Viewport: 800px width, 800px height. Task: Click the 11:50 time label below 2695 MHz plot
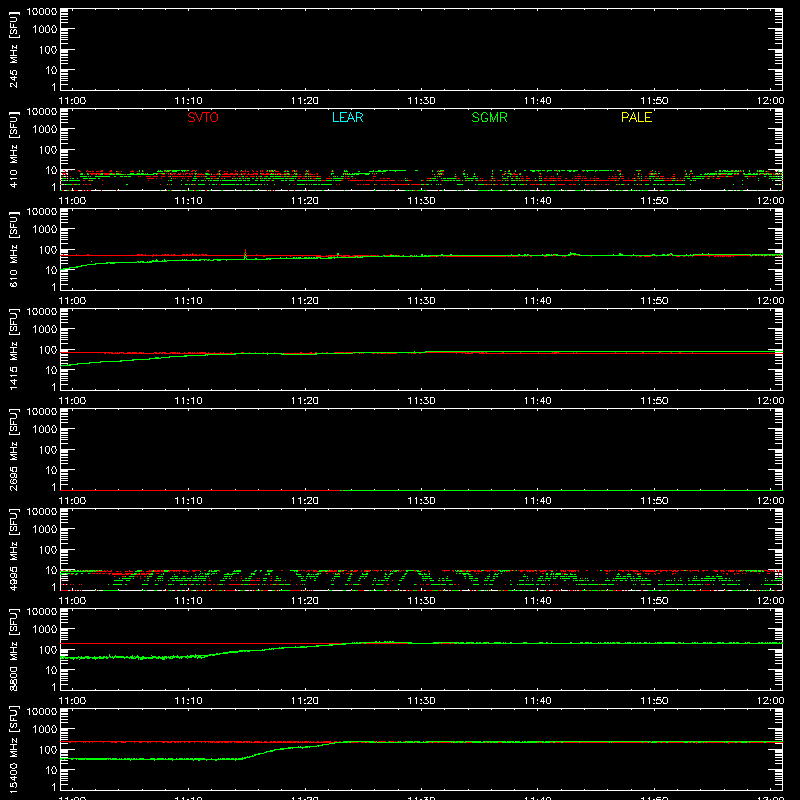pyautogui.click(x=654, y=501)
